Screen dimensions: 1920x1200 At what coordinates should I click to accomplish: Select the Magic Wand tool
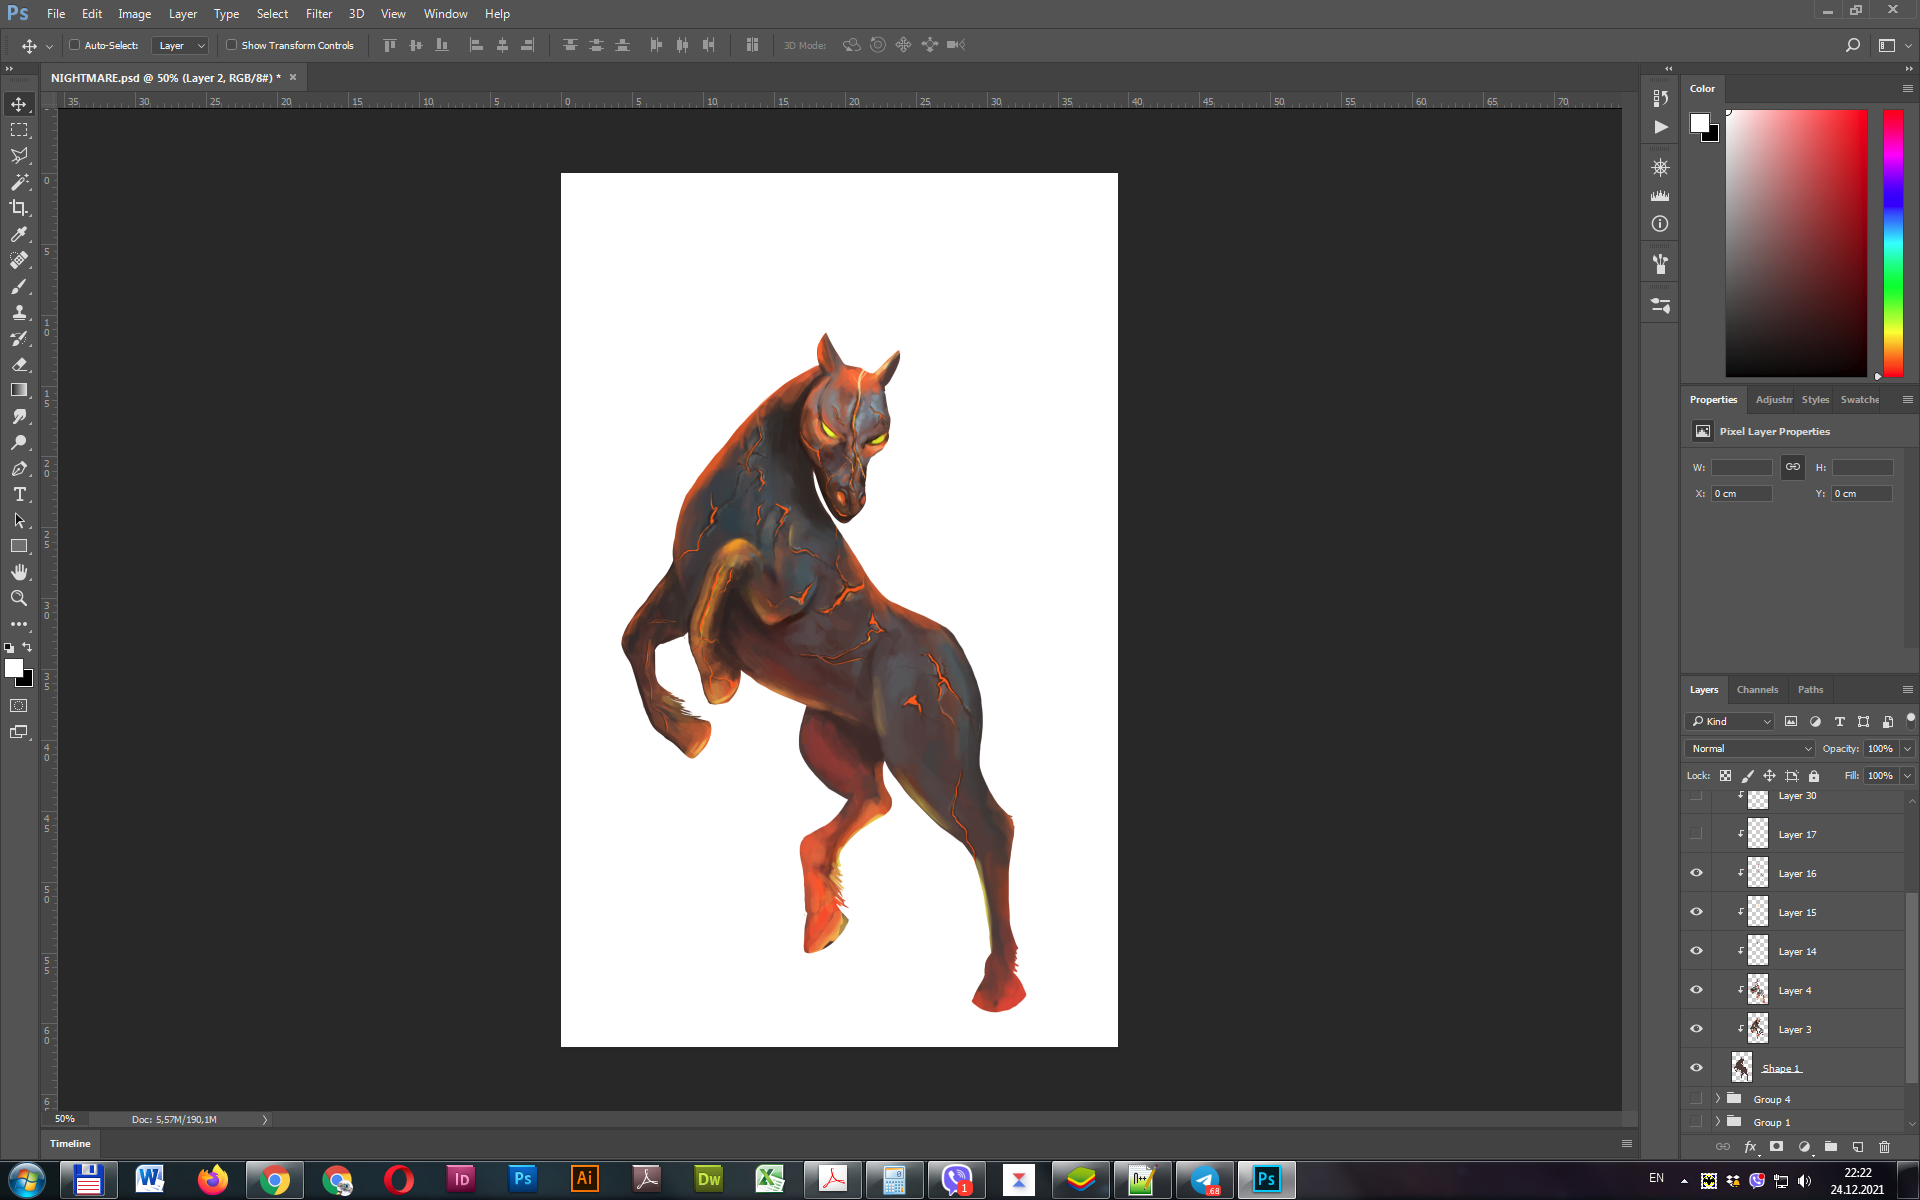tap(19, 182)
